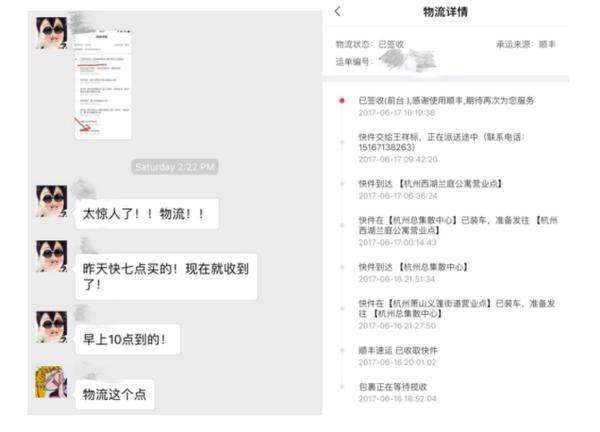Tap avatar next to the 早上10点到的 message
Image resolution: width=600 pixels, height=432 pixels.
(52, 327)
